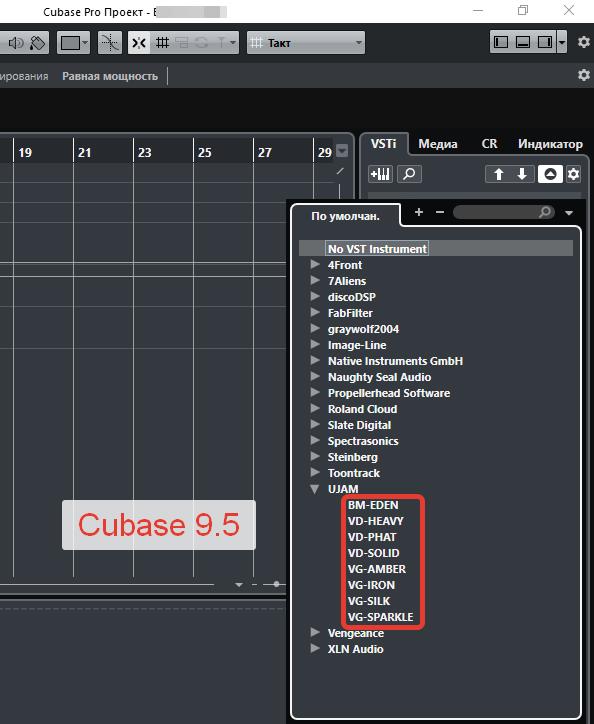Click the Naughty Seal Audio folder name
Screen dimensions: 594x724
(x=379, y=377)
